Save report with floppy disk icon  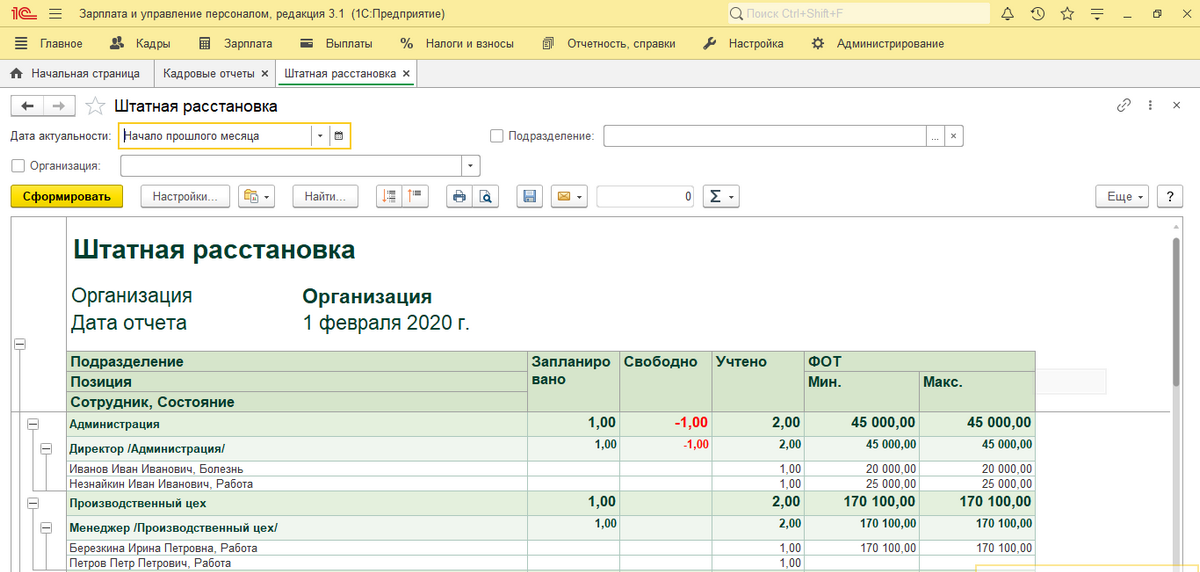tap(530, 197)
